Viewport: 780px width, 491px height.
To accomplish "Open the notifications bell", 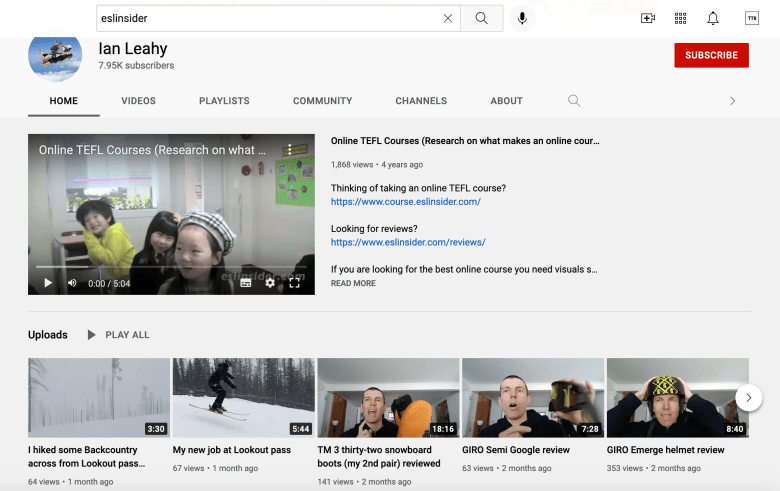I will coord(713,18).
